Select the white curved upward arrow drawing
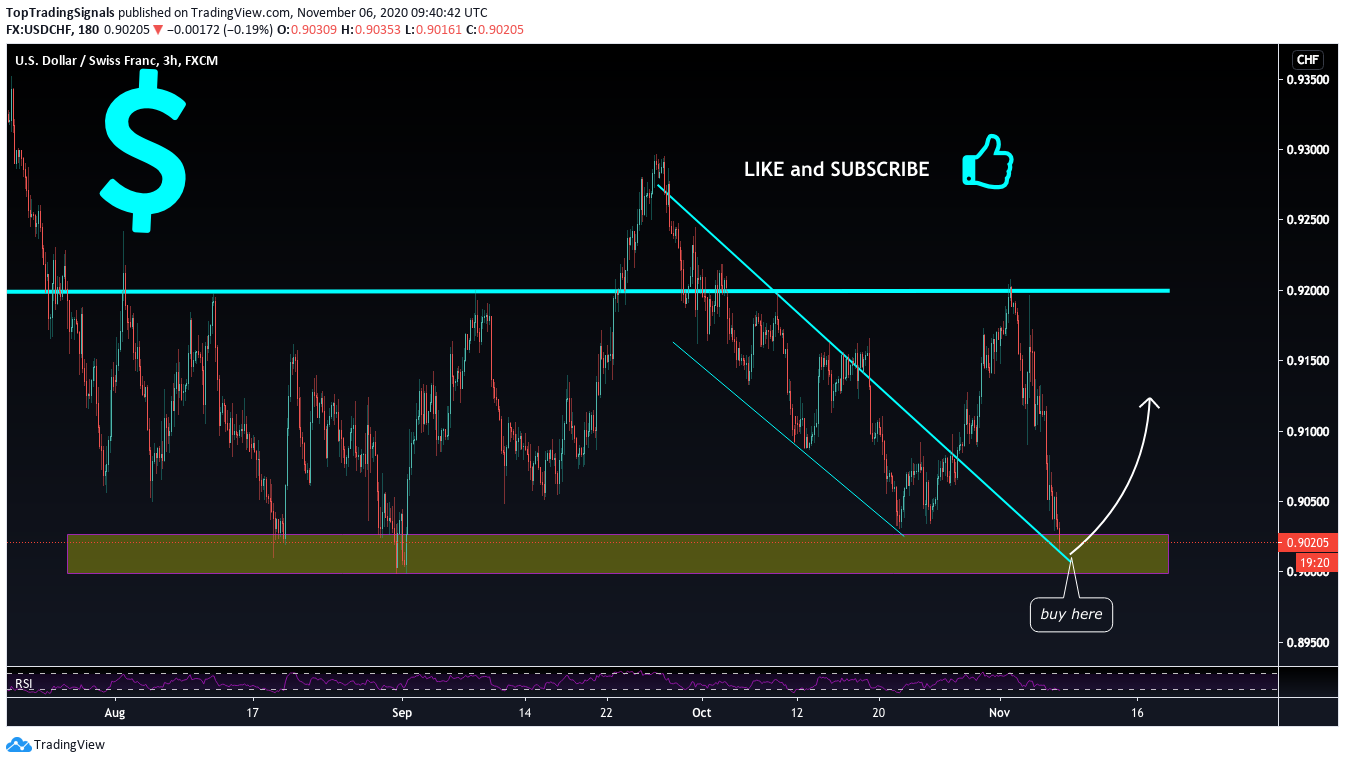Image resolution: width=1345 pixels, height=763 pixels. tap(1113, 476)
